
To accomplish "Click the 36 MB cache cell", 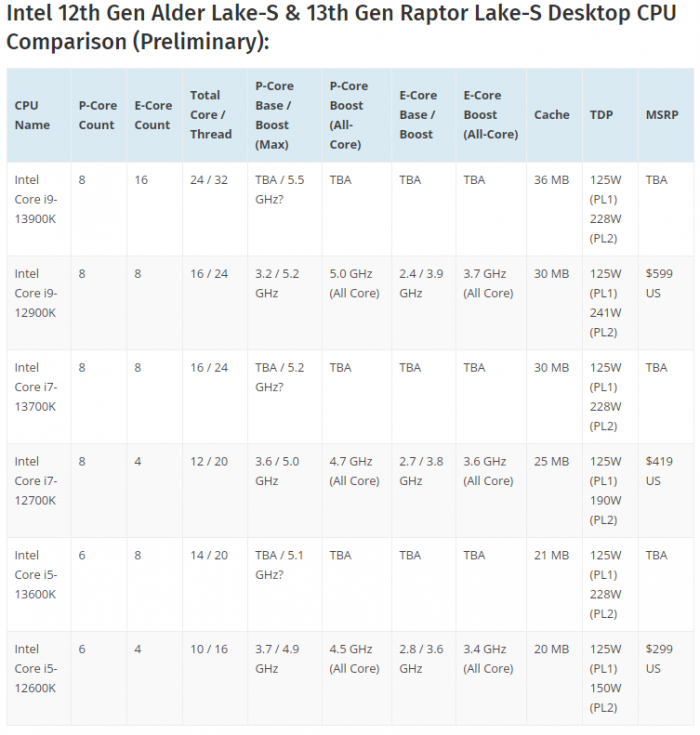I will [551, 180].
